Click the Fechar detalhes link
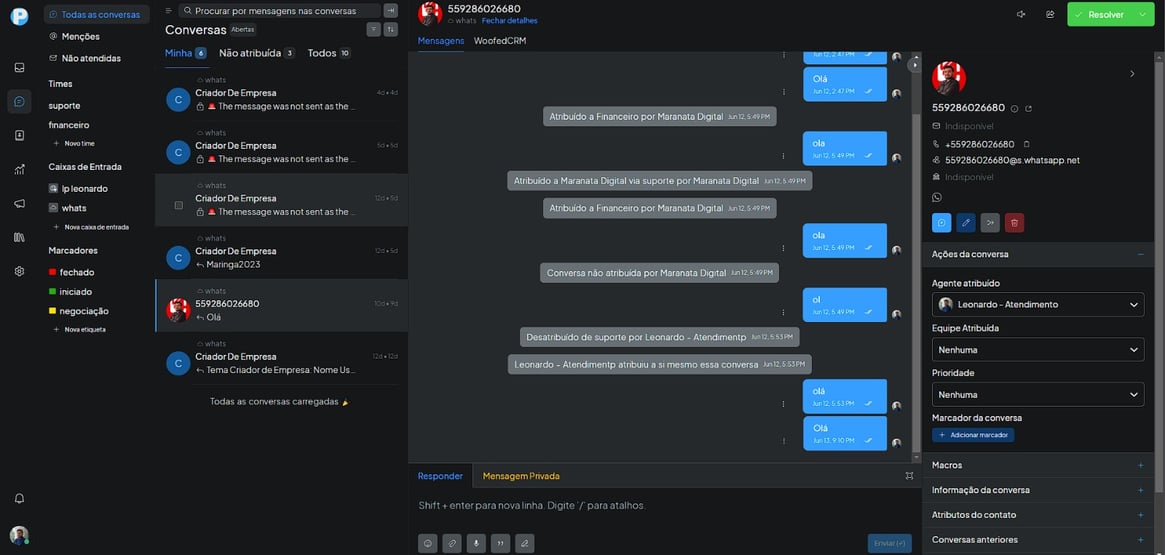 point(509,21)
